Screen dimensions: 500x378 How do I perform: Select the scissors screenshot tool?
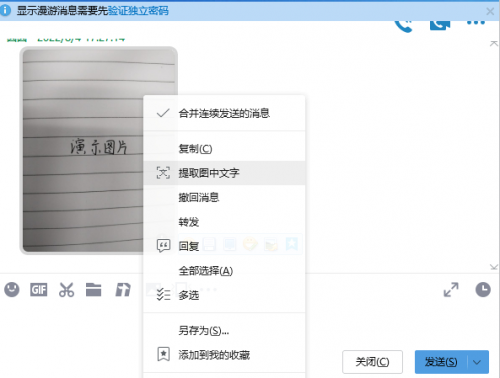coord(66,290)
